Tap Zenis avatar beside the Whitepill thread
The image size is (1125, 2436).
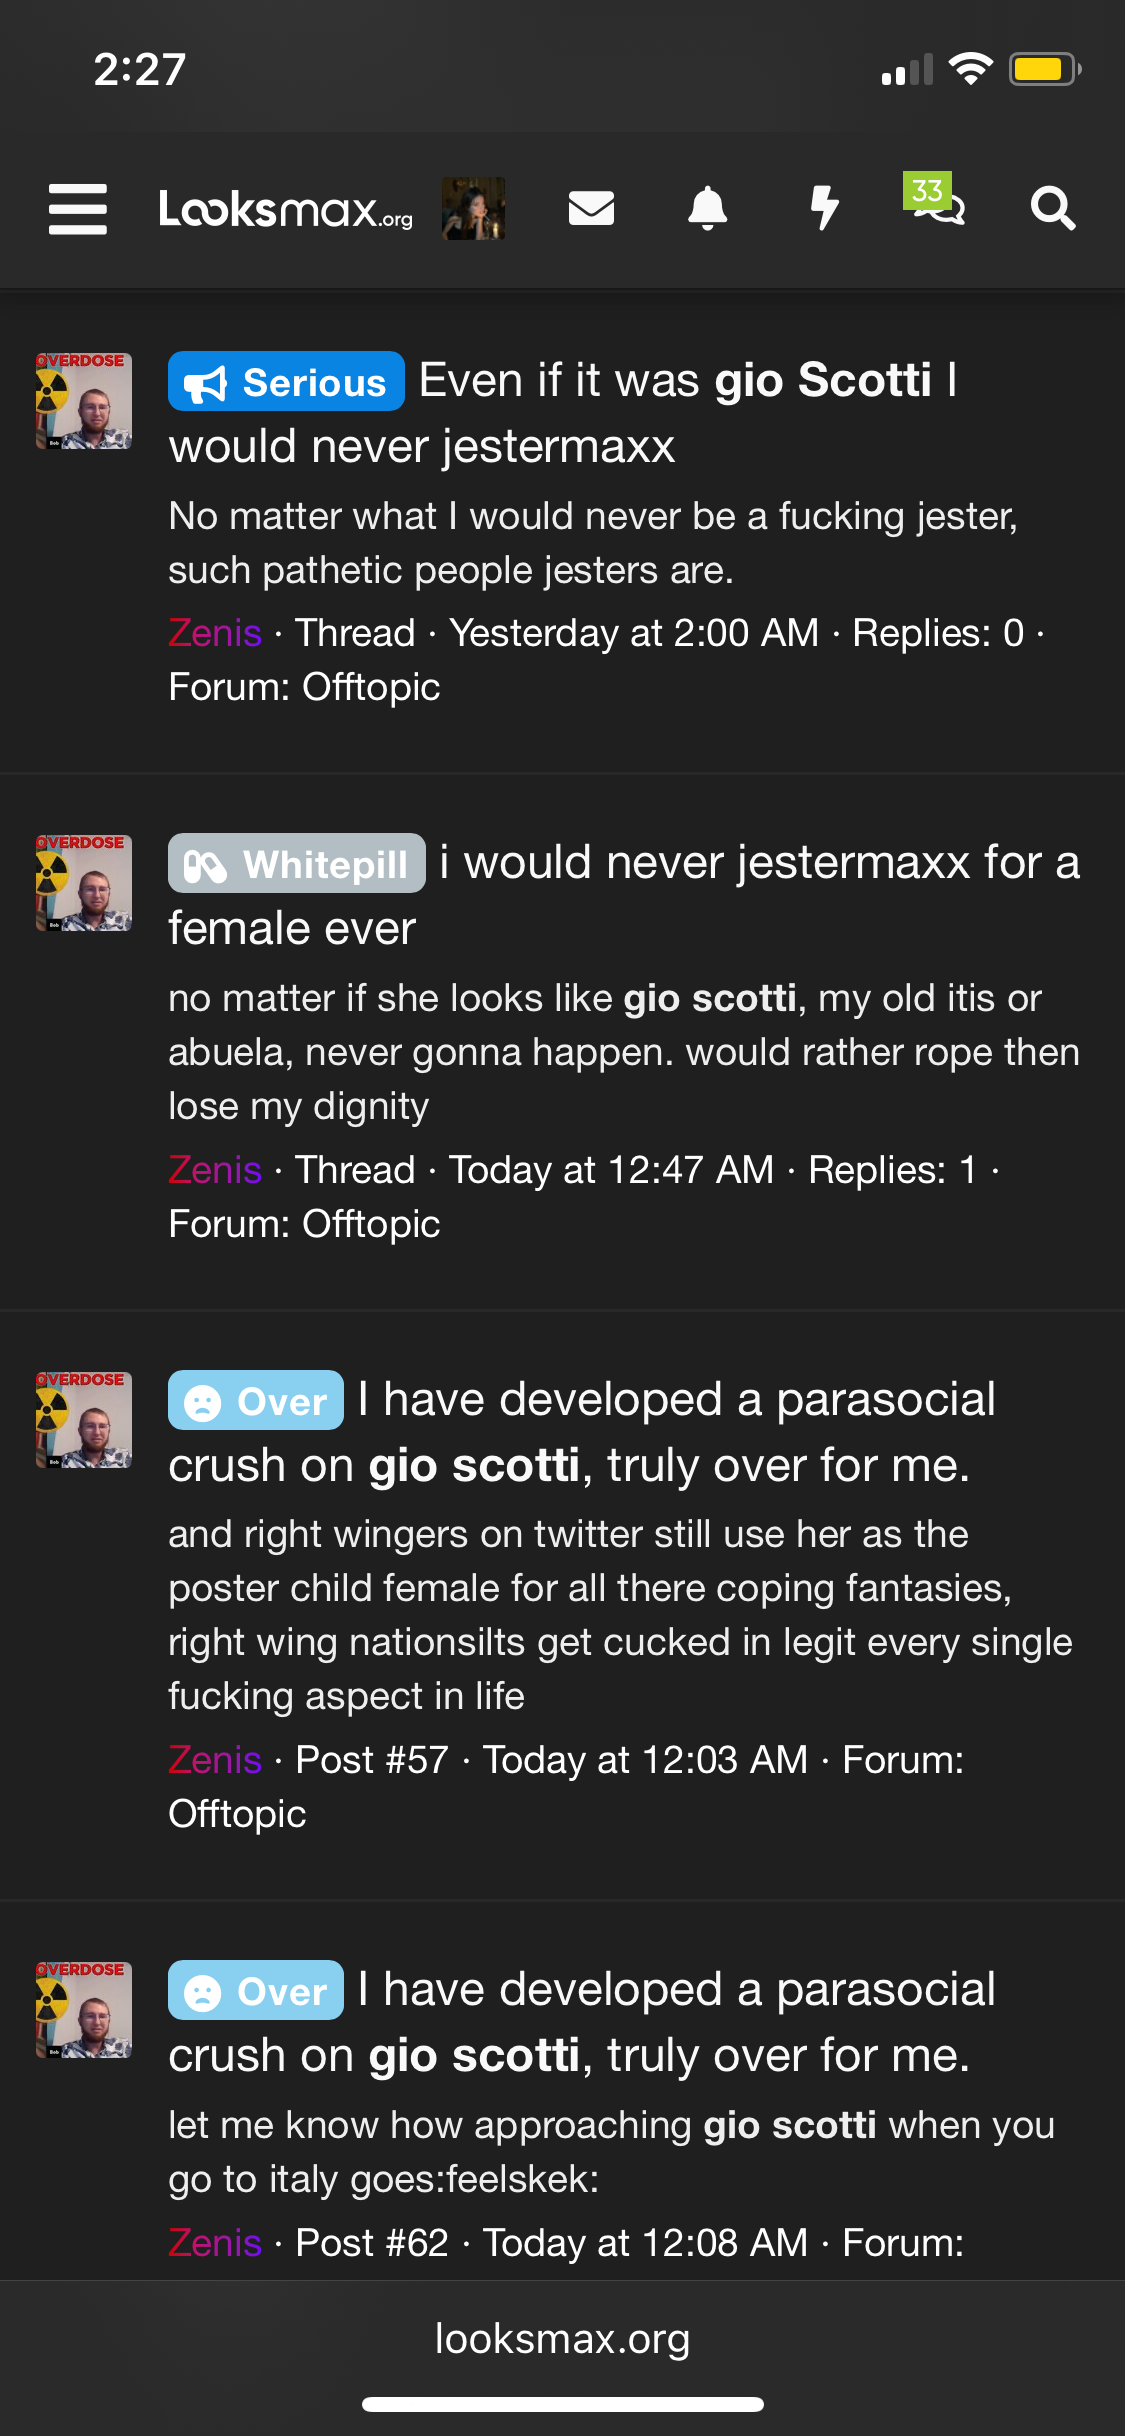click(x=84, y=883)
